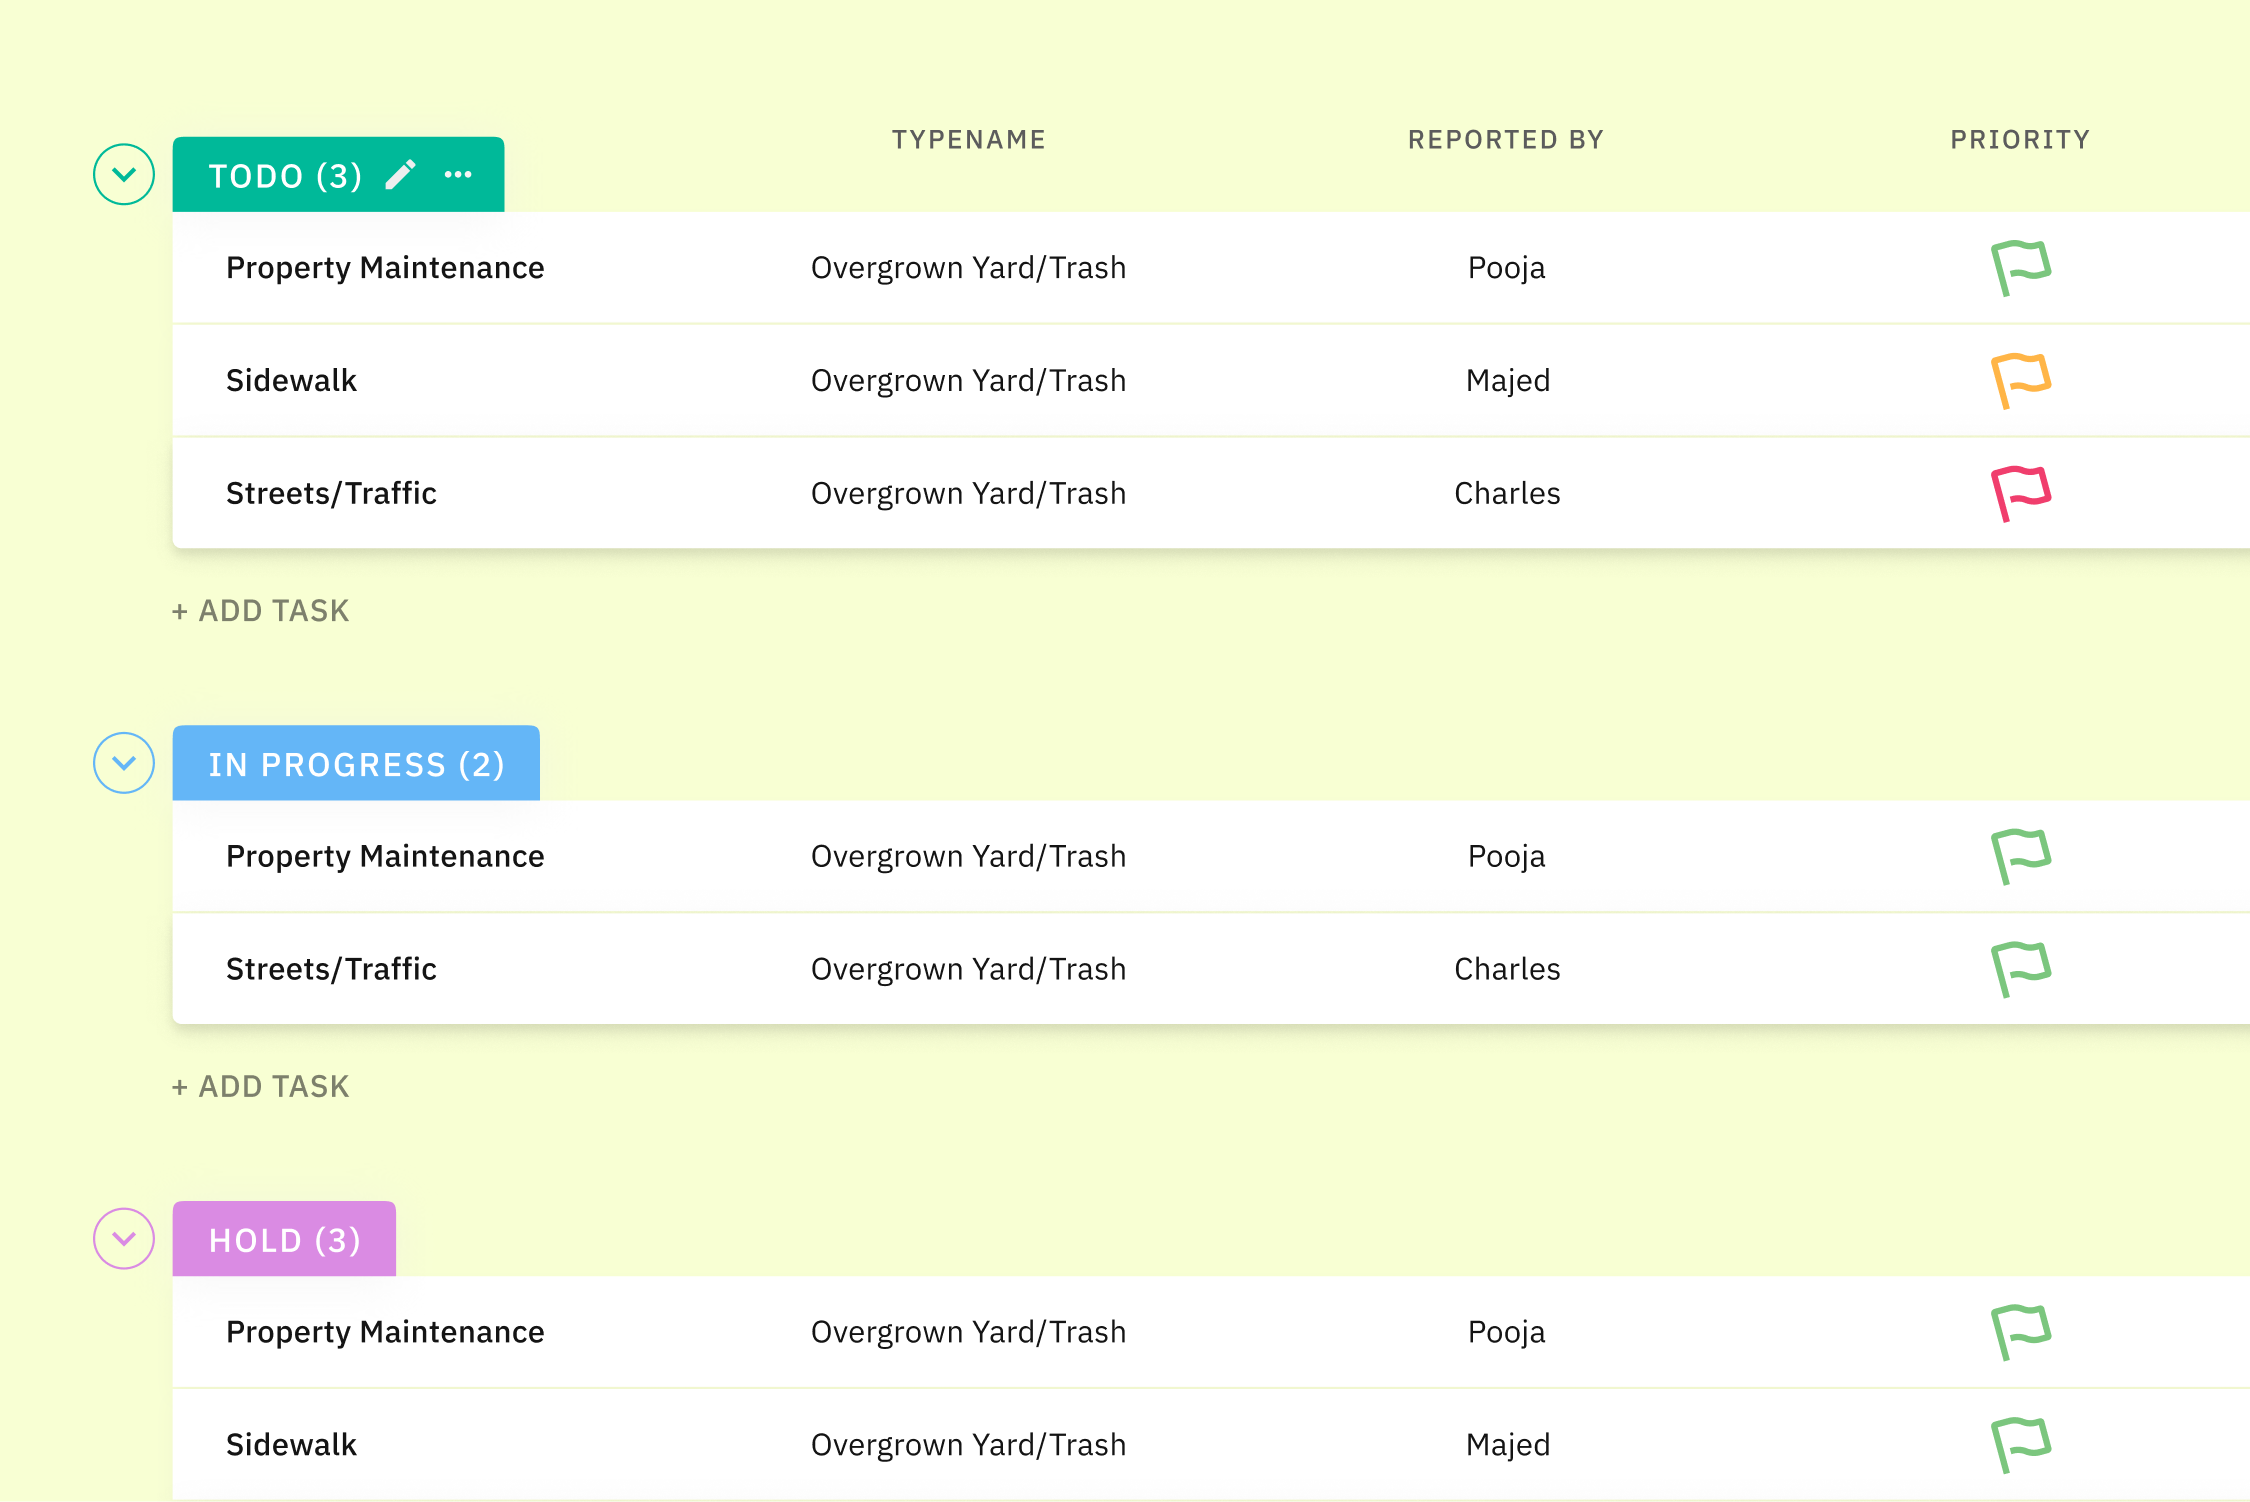Screen dimensions: 2250x1502
Task: Click priority flag for In Progress Streets/Traffic
Action: tap(2020, 969)
